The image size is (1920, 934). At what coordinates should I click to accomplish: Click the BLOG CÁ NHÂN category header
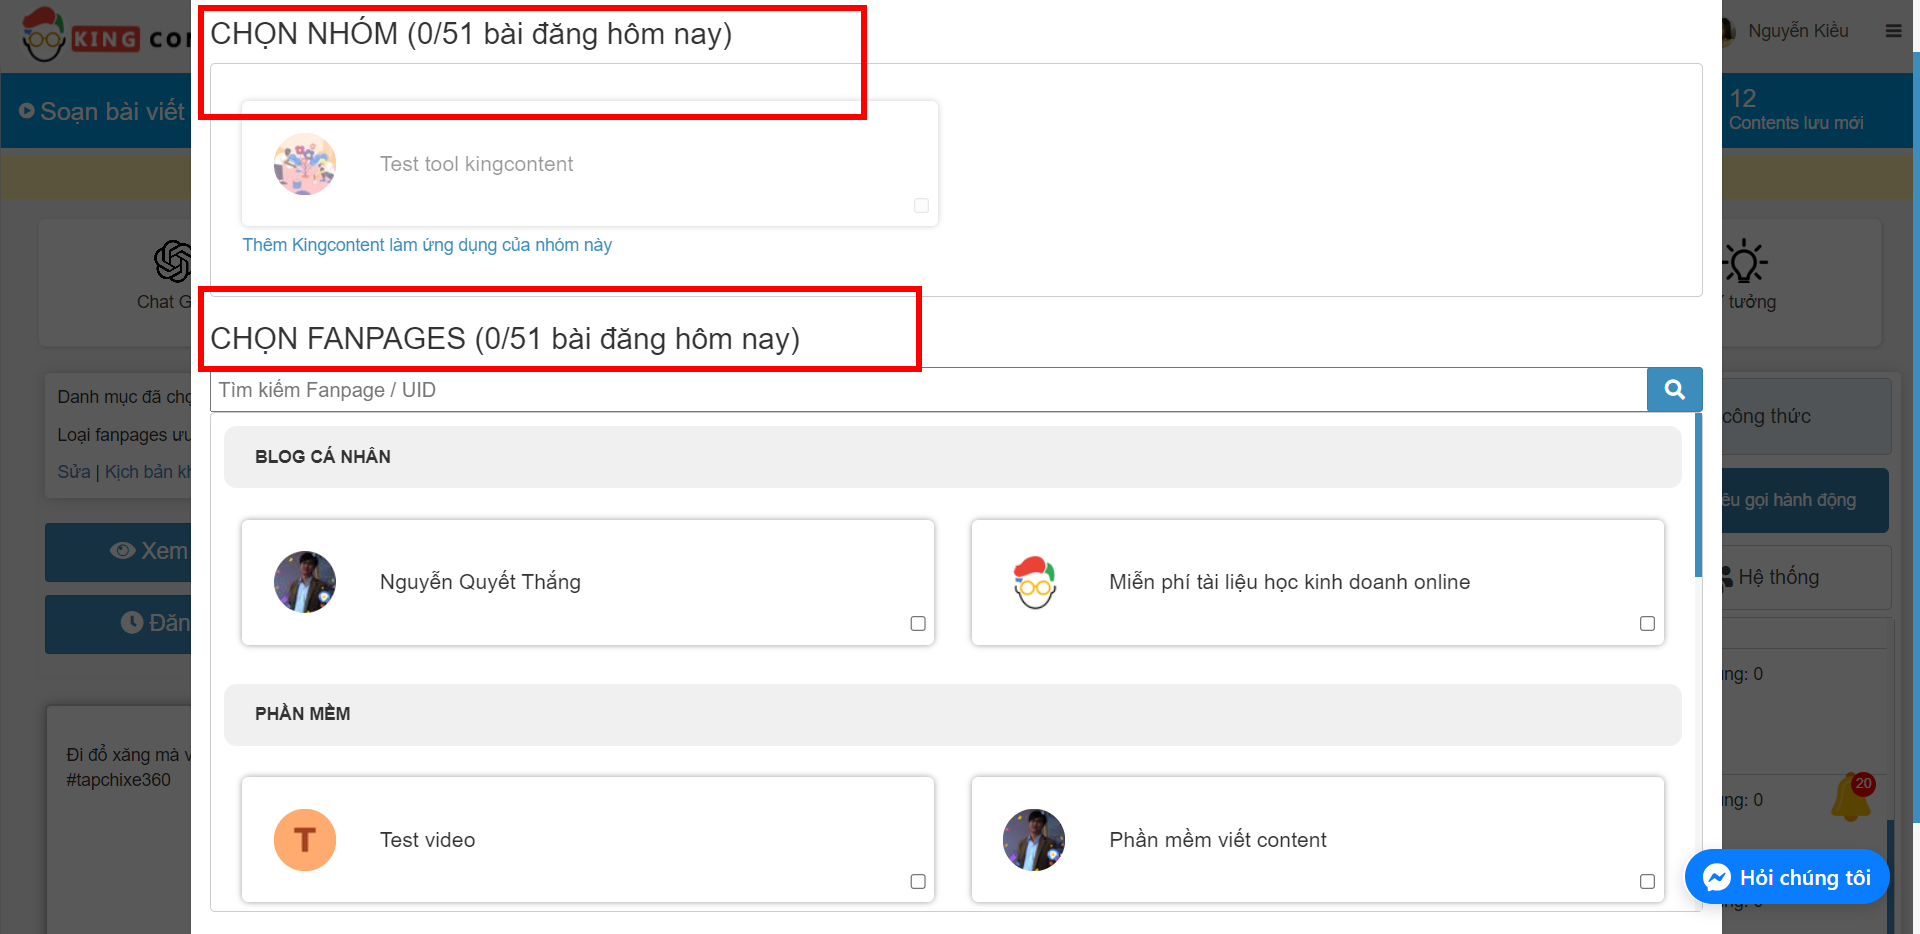pyautogui.click(x=952, y=457)
